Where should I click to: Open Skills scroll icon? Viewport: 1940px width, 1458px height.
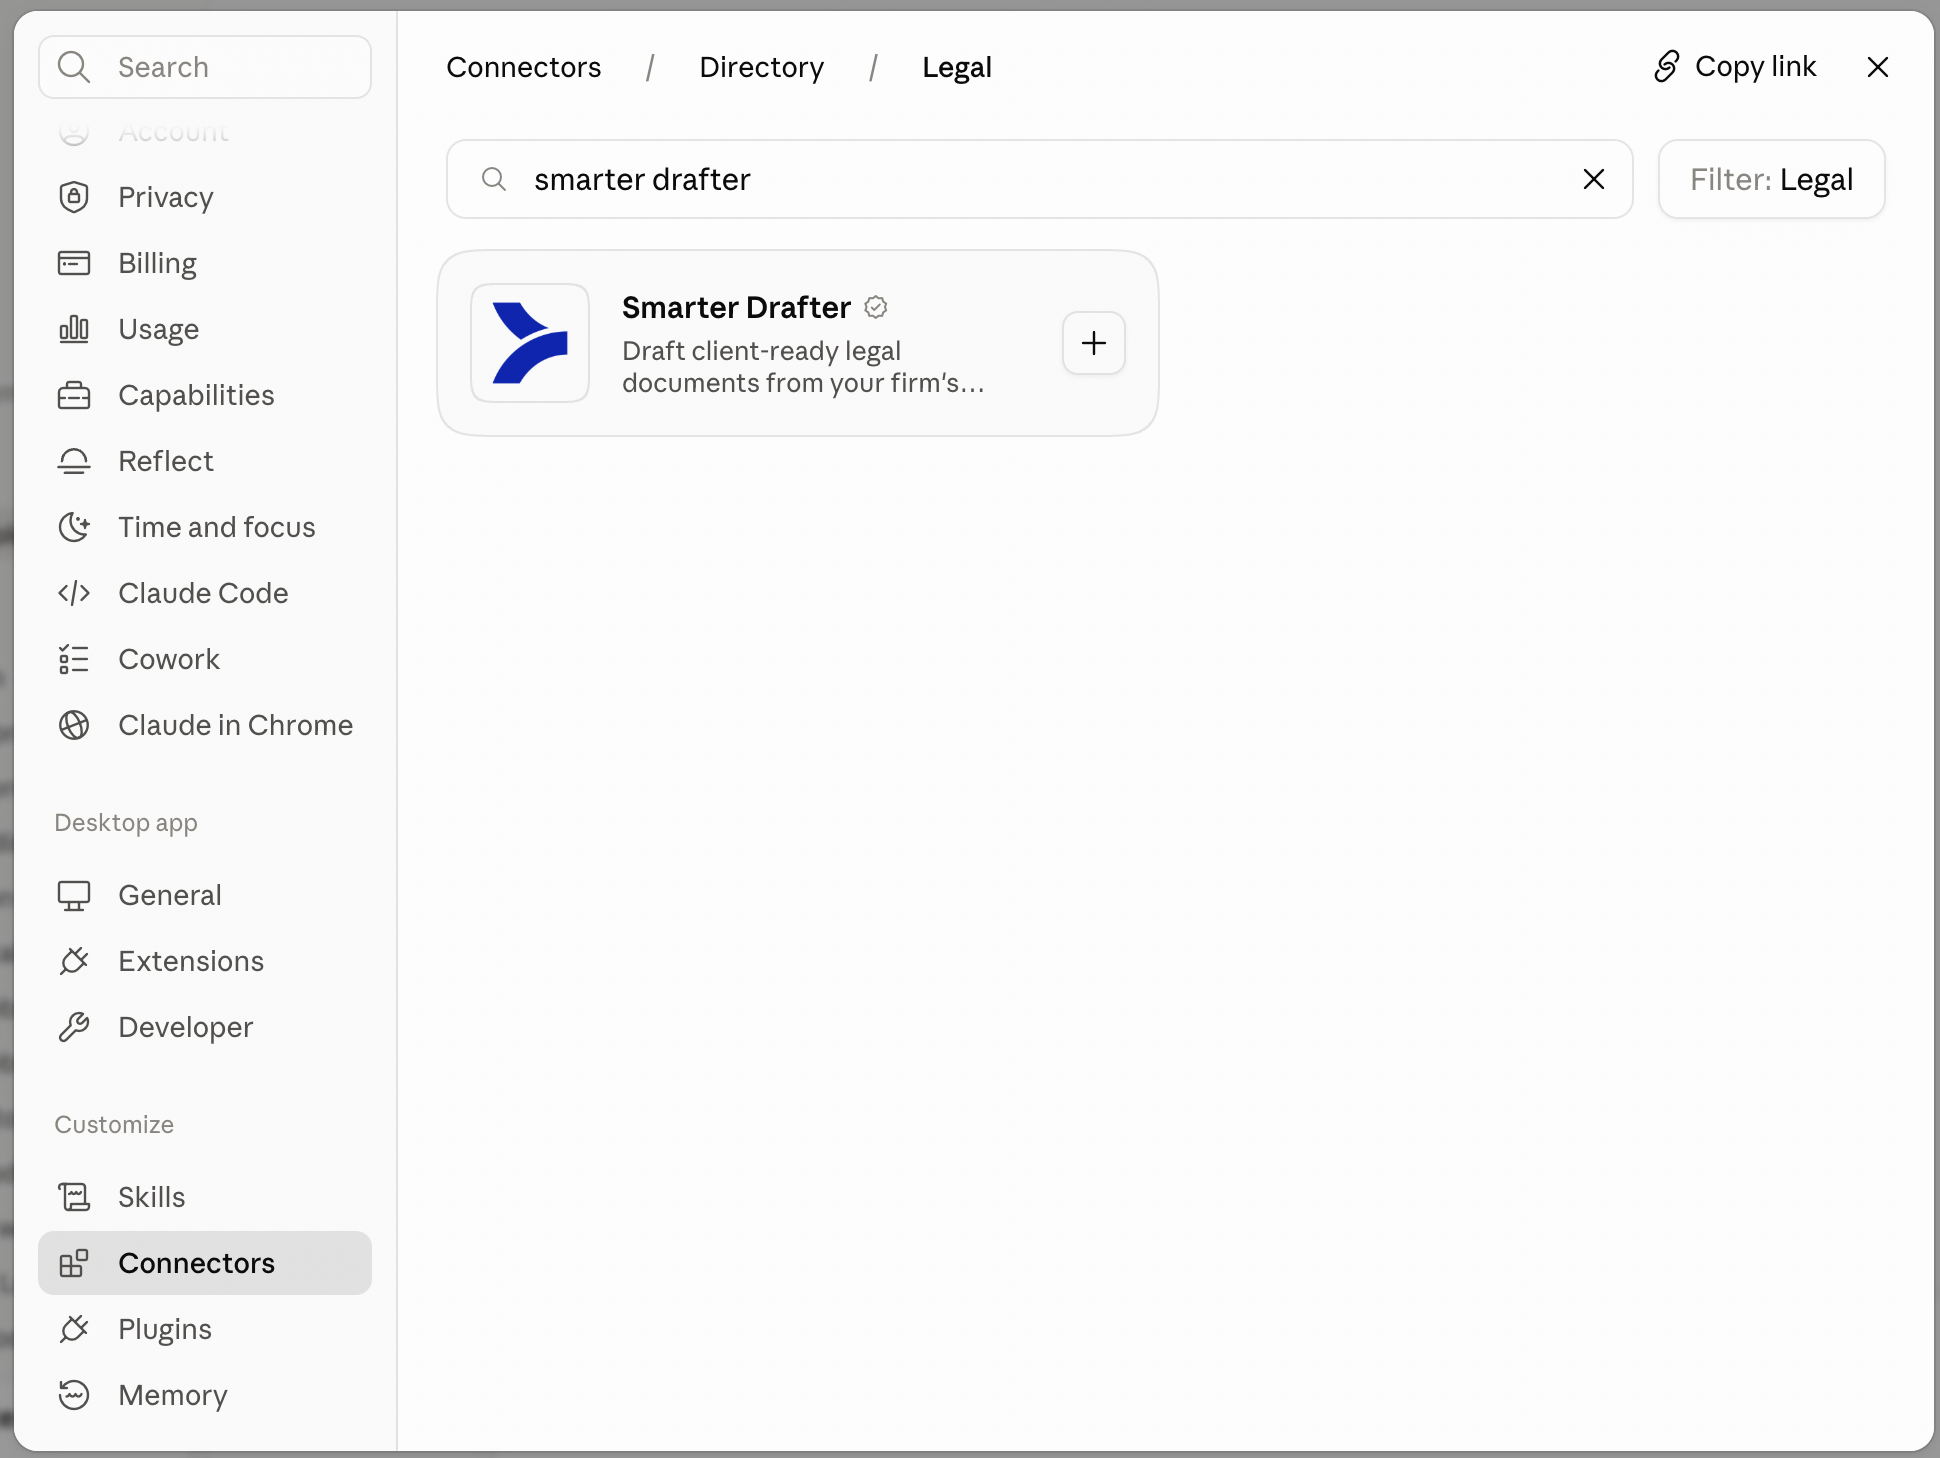click(x=74, y=1197)
